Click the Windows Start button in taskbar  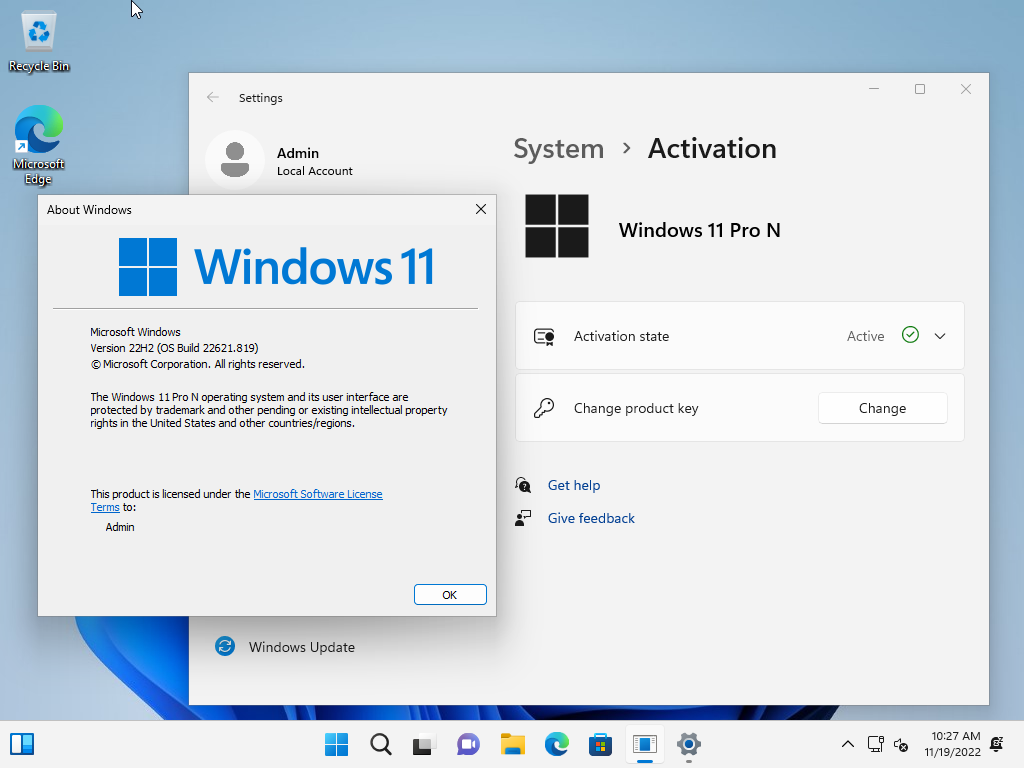337,744
